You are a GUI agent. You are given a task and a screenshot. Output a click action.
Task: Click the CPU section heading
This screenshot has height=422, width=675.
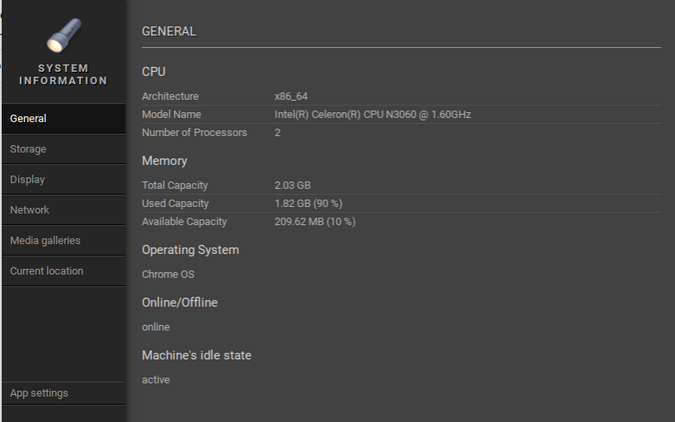point(154,72)
